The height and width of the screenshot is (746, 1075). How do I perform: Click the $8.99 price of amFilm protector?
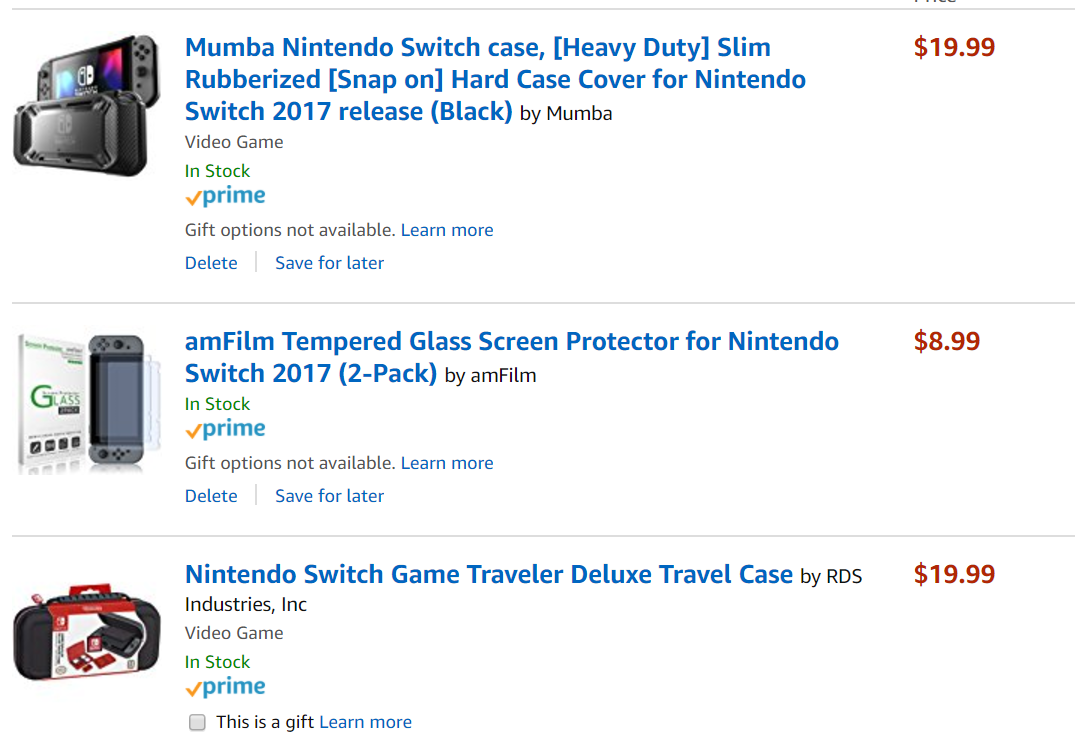click(x=946, y=342)
